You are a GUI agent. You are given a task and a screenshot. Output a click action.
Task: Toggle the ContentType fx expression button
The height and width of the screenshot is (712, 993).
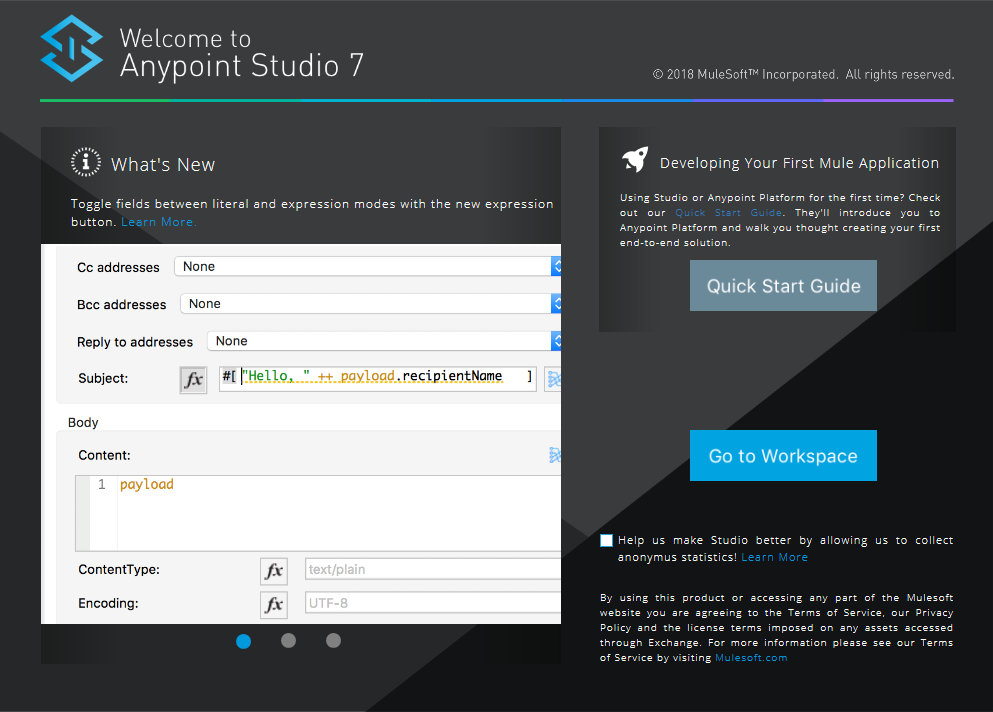[274, 571]
